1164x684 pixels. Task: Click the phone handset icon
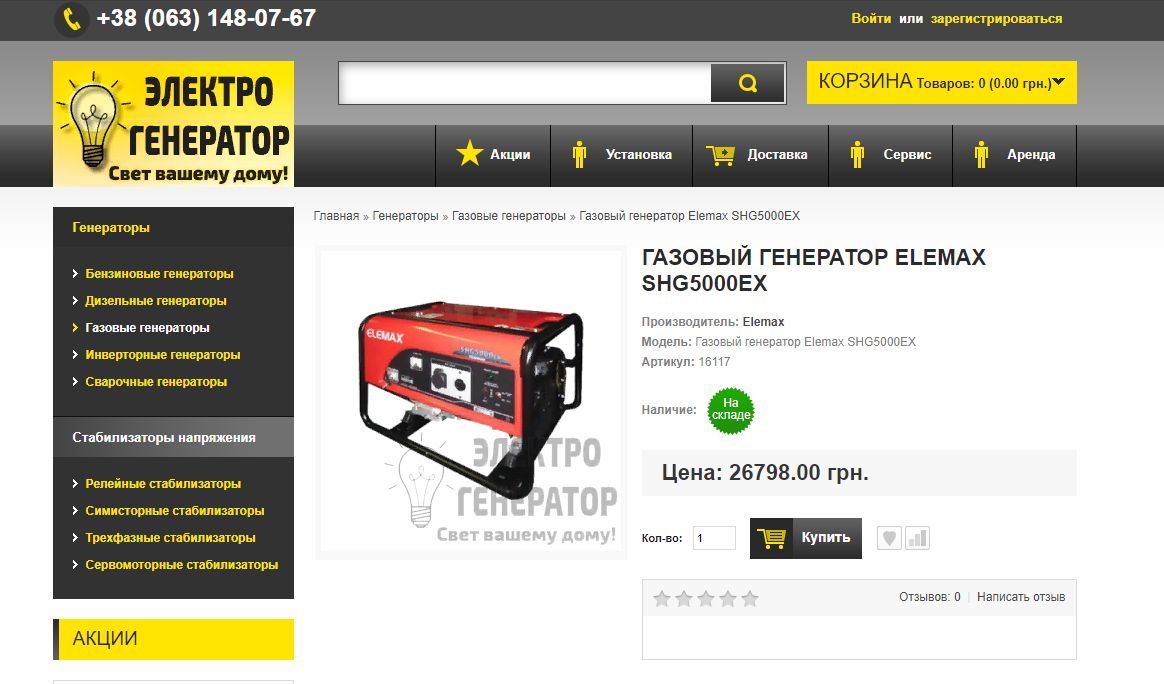coord(72,19)
